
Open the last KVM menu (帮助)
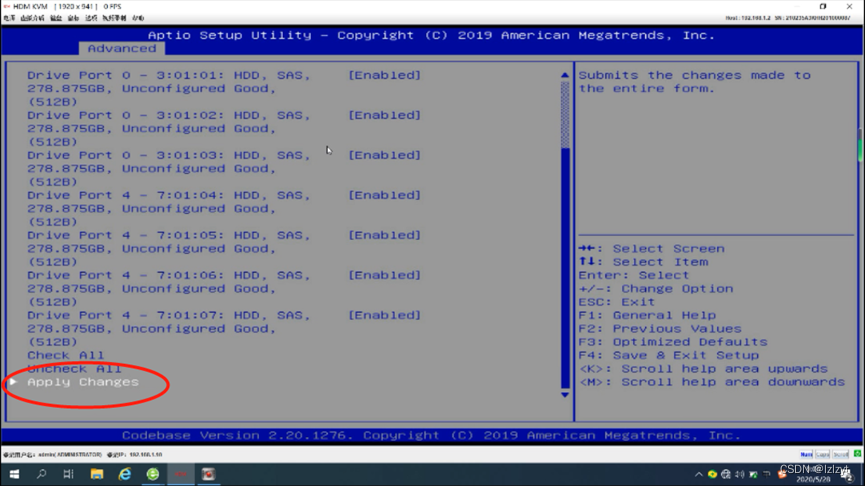click(x=138, y=18)
